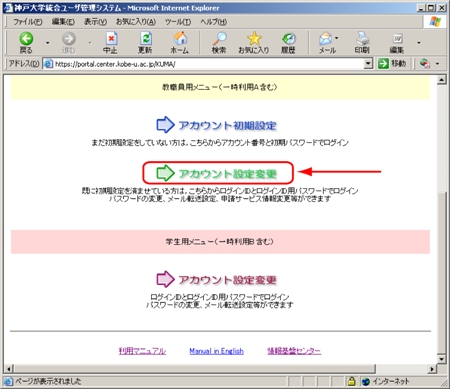The image size is (450, 389).
Task: Click the Edit (編集) toolbar icon
Action: tap(397, 39)
